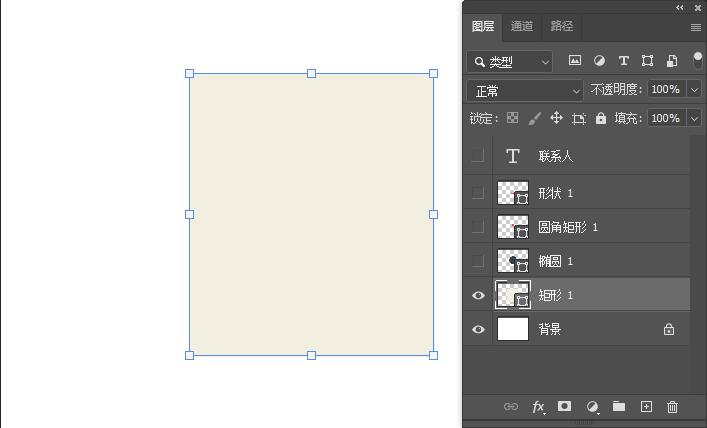Select the 矩形 1 layer name
The image size is (707, 428).
tap(556, 295)
